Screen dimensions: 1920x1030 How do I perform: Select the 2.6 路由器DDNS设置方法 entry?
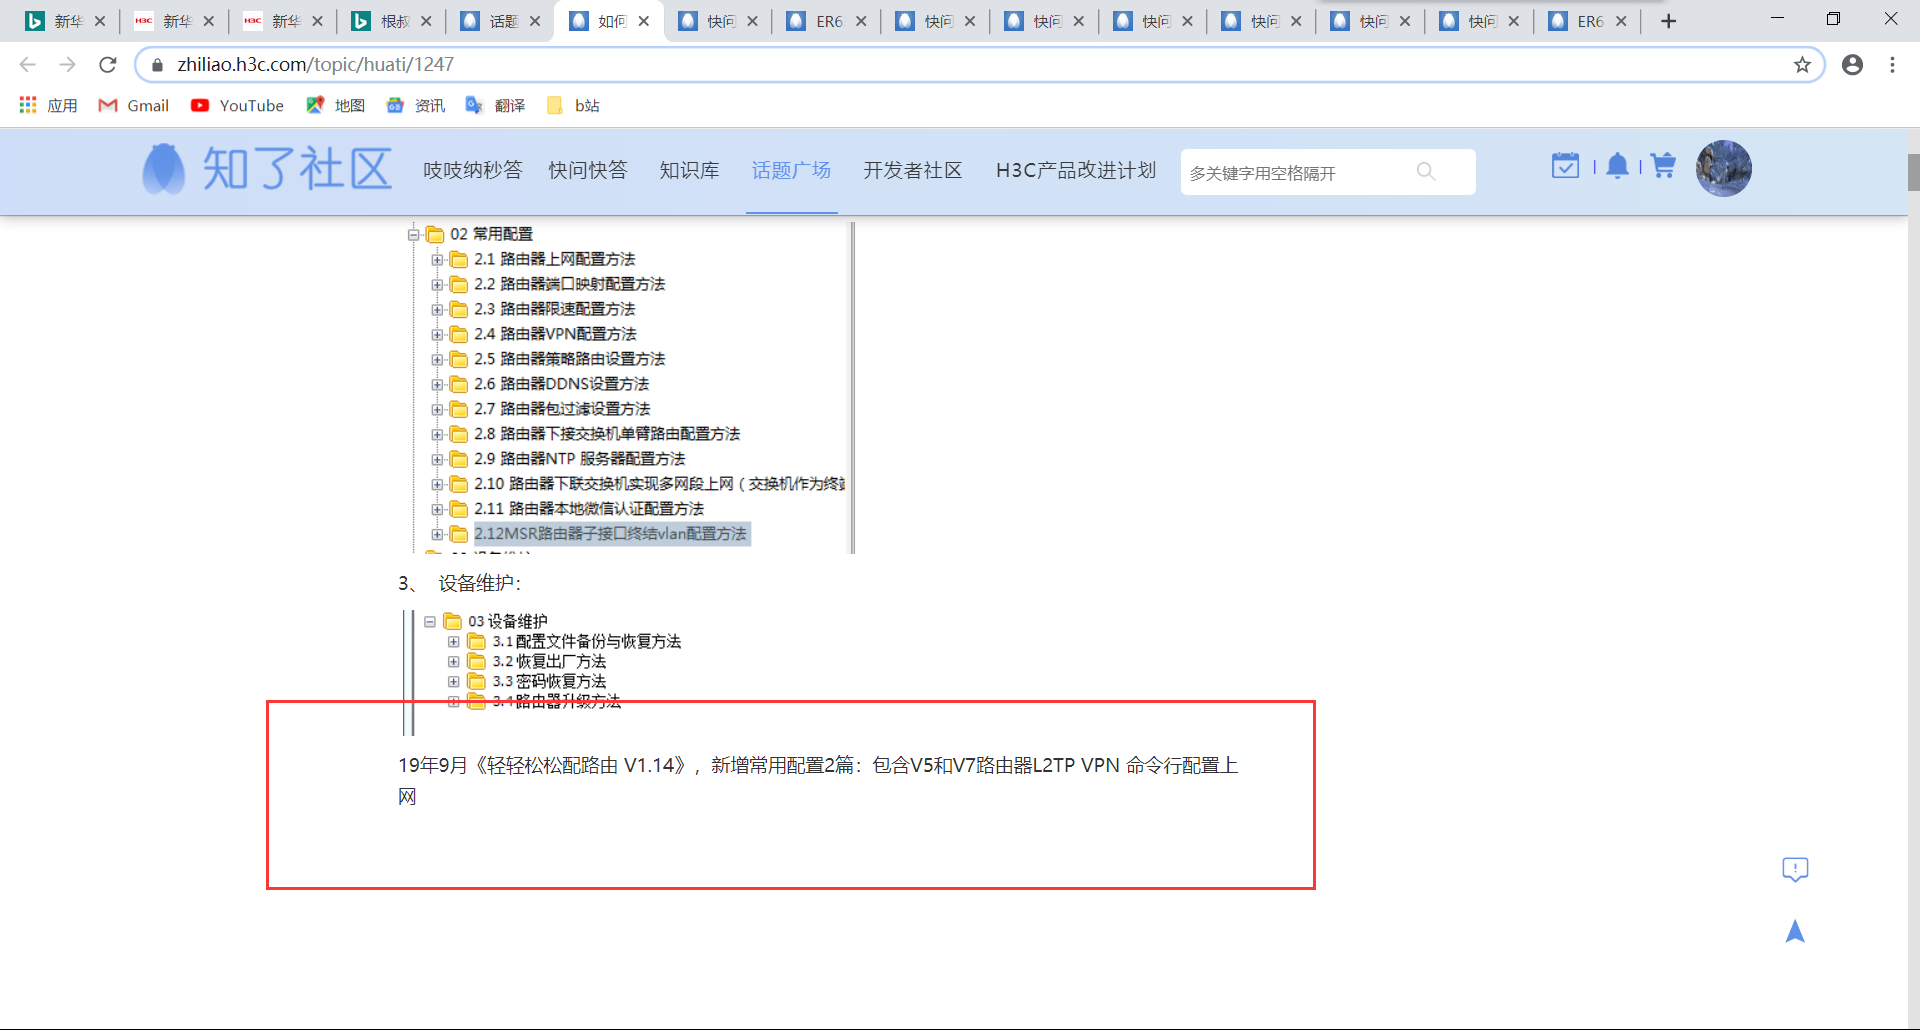point(562,384)
